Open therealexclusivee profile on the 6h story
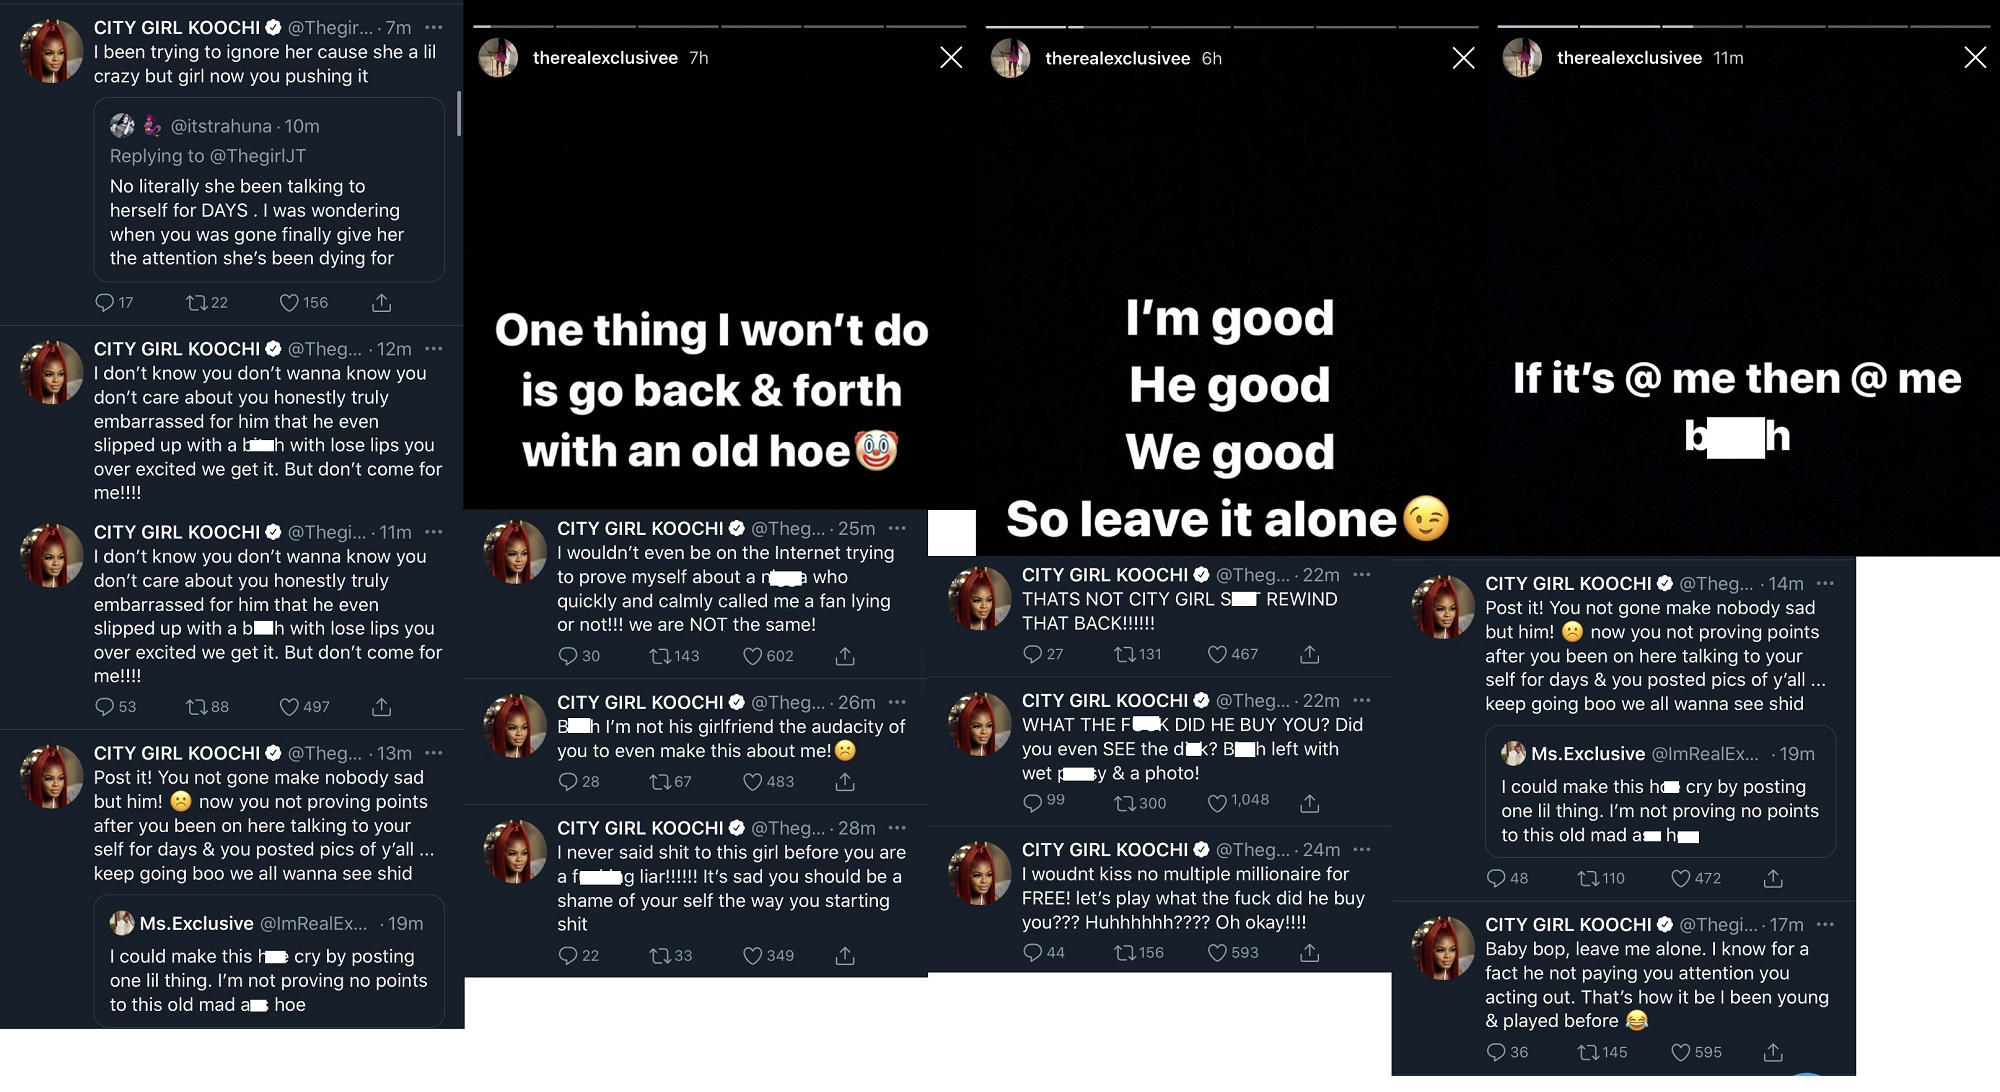The height and width of the screenshot is (1092, 2000). (1117, 58)
